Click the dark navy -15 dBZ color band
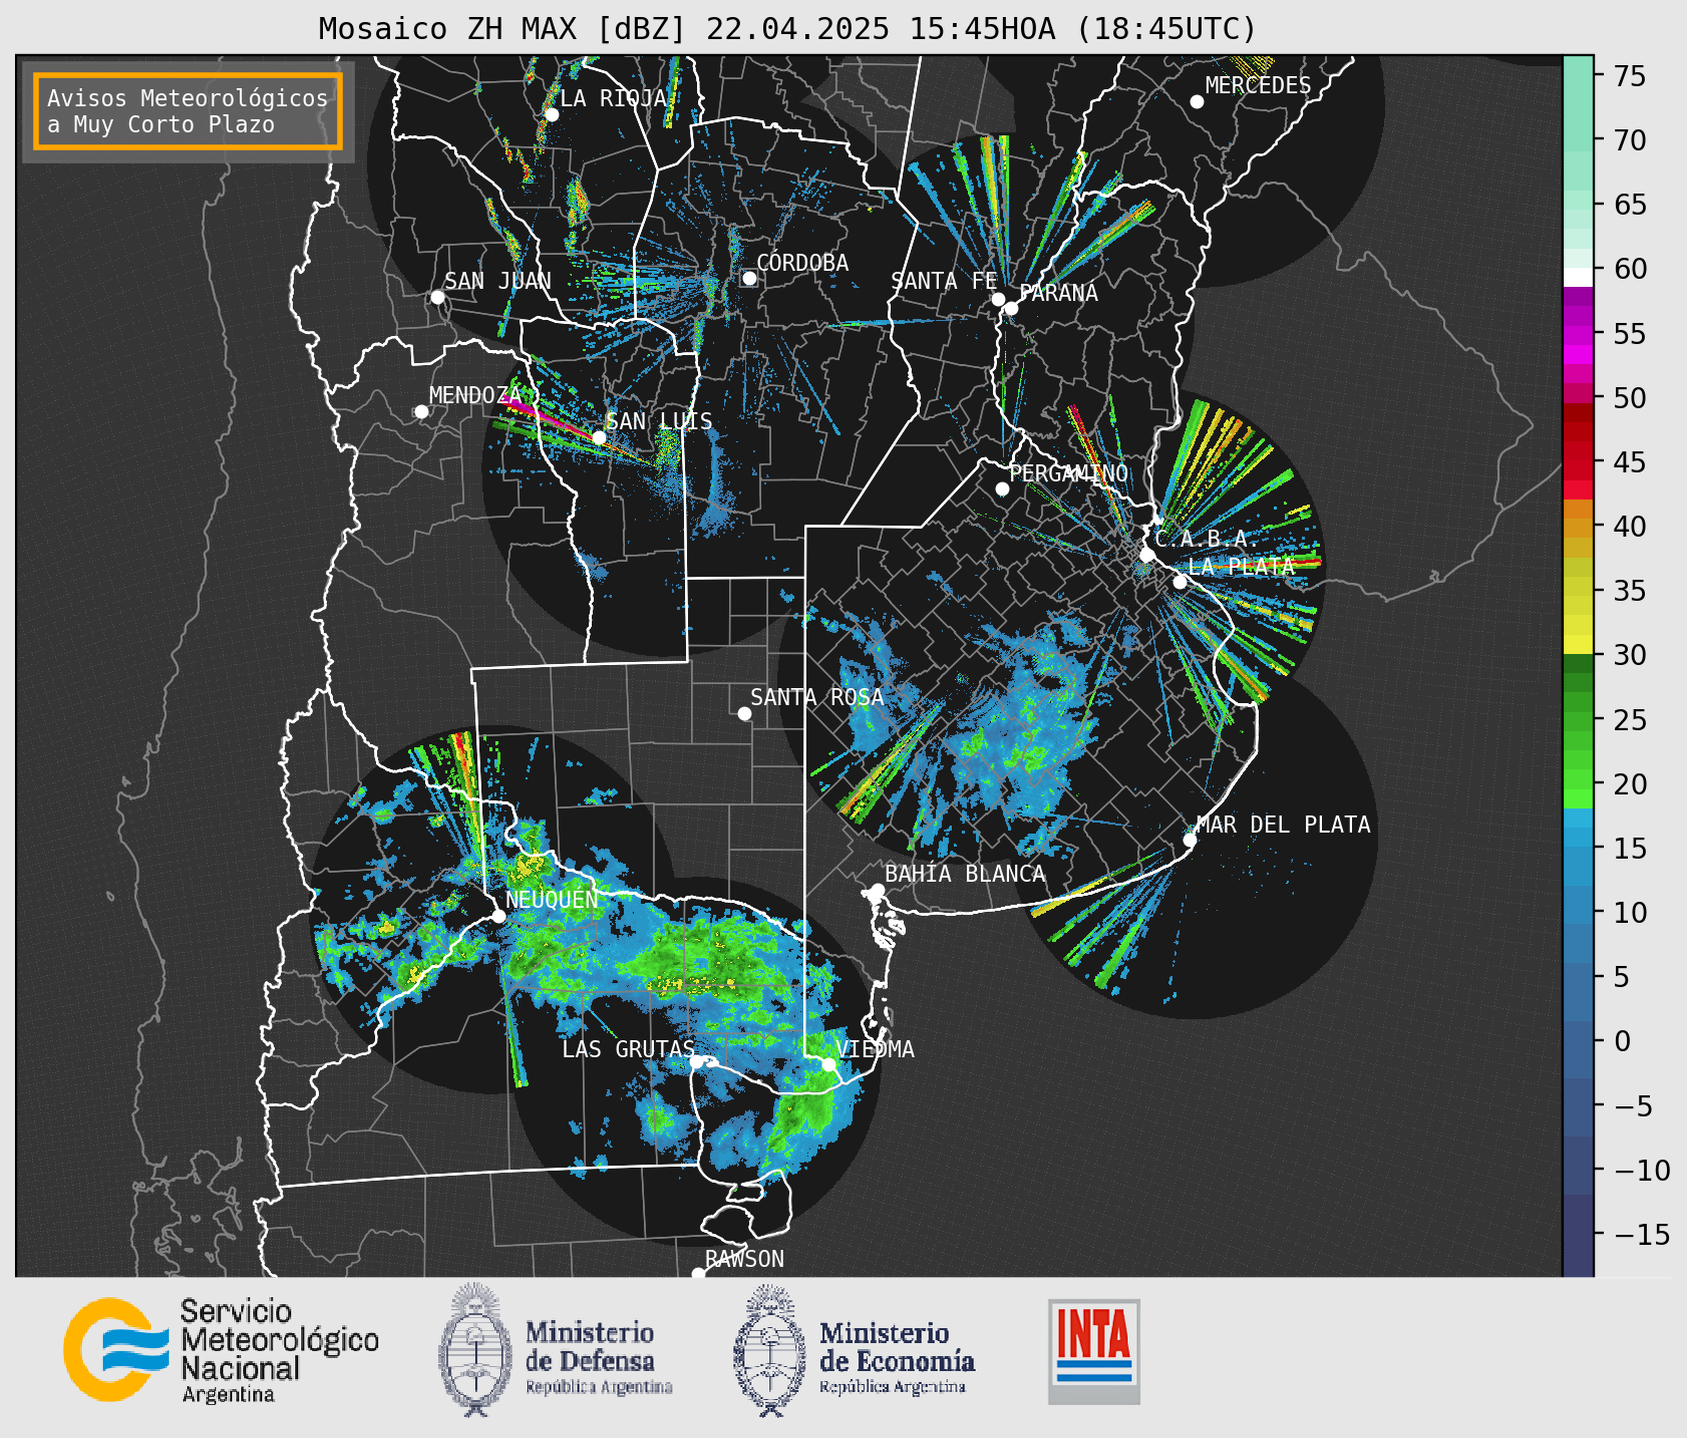 [x=1578, y=1234]
